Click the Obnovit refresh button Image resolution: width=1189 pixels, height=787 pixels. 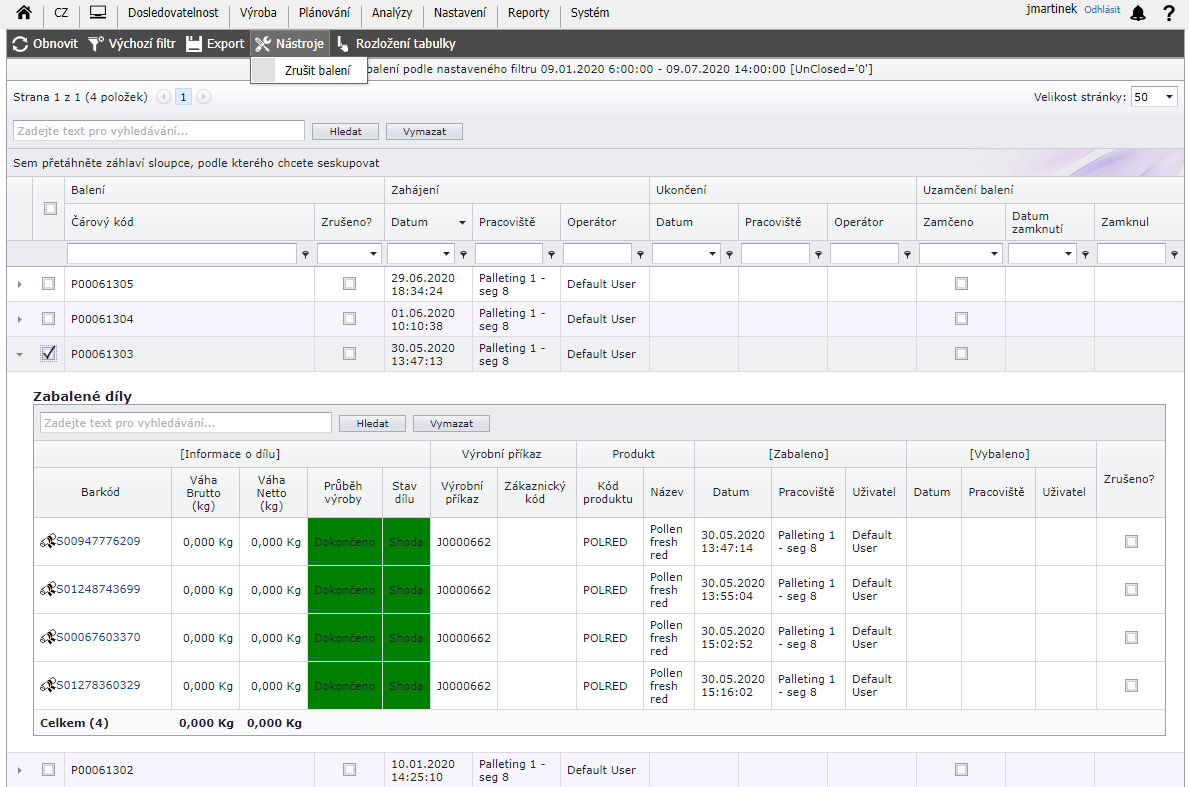45,44
